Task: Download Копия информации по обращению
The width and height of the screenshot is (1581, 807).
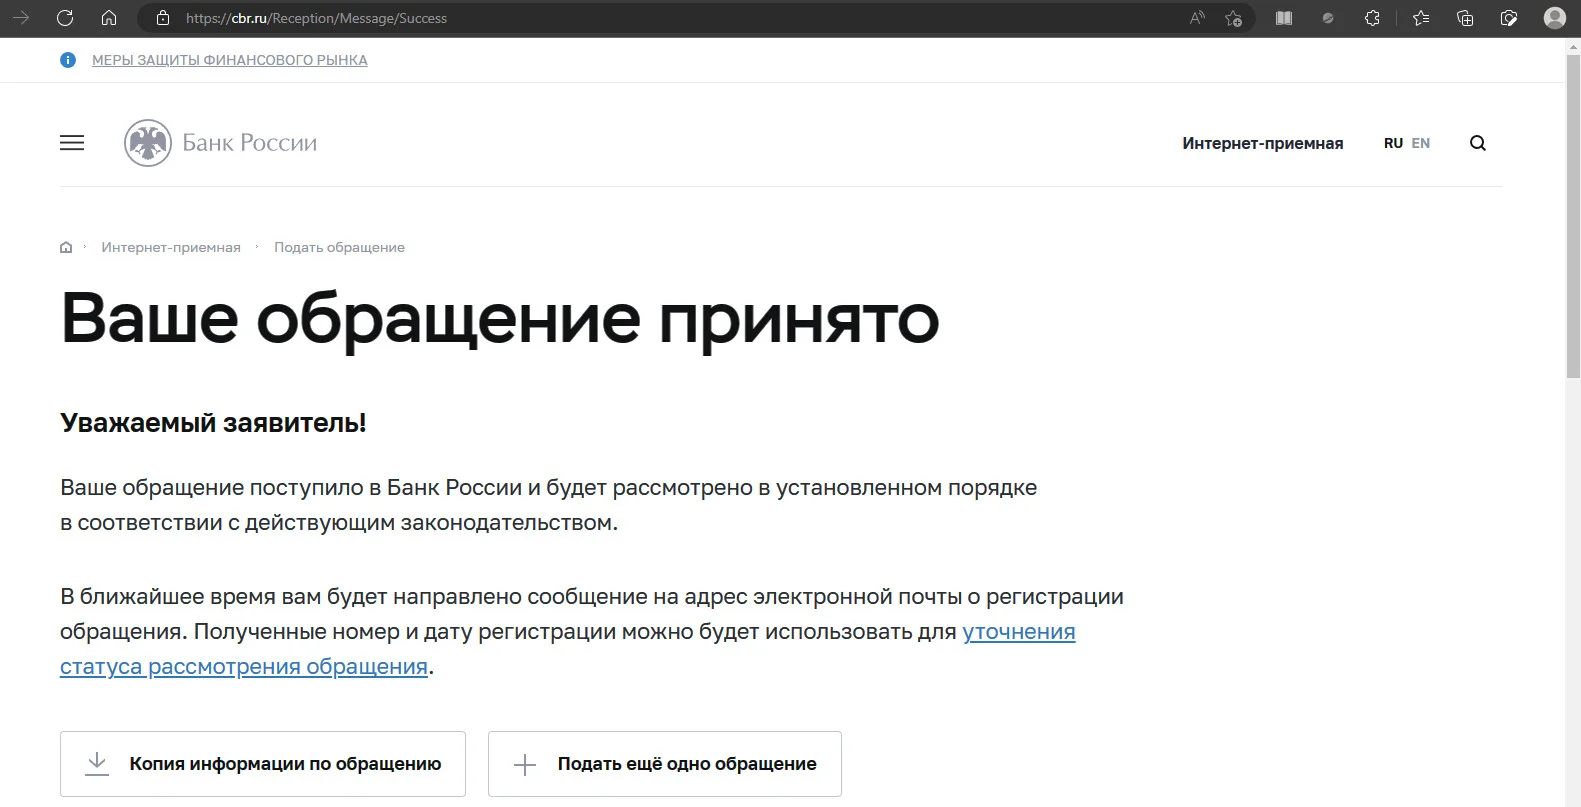Action: (x=263, y=764)
